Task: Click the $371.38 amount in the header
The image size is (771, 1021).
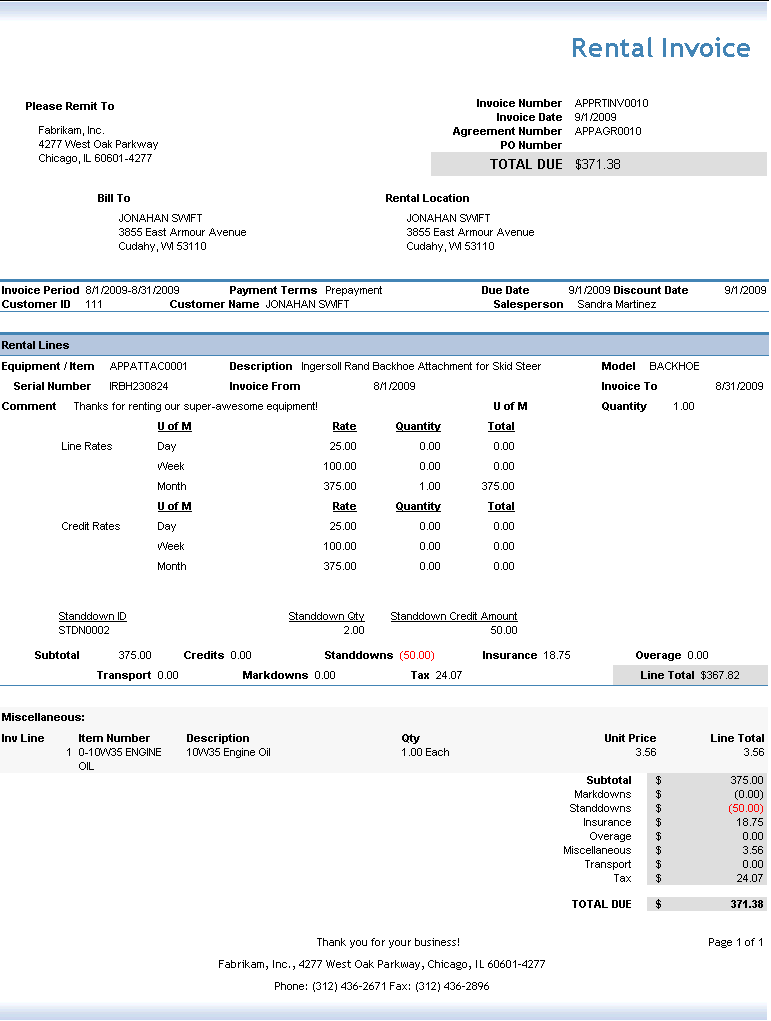Action: tap(598, 164)
